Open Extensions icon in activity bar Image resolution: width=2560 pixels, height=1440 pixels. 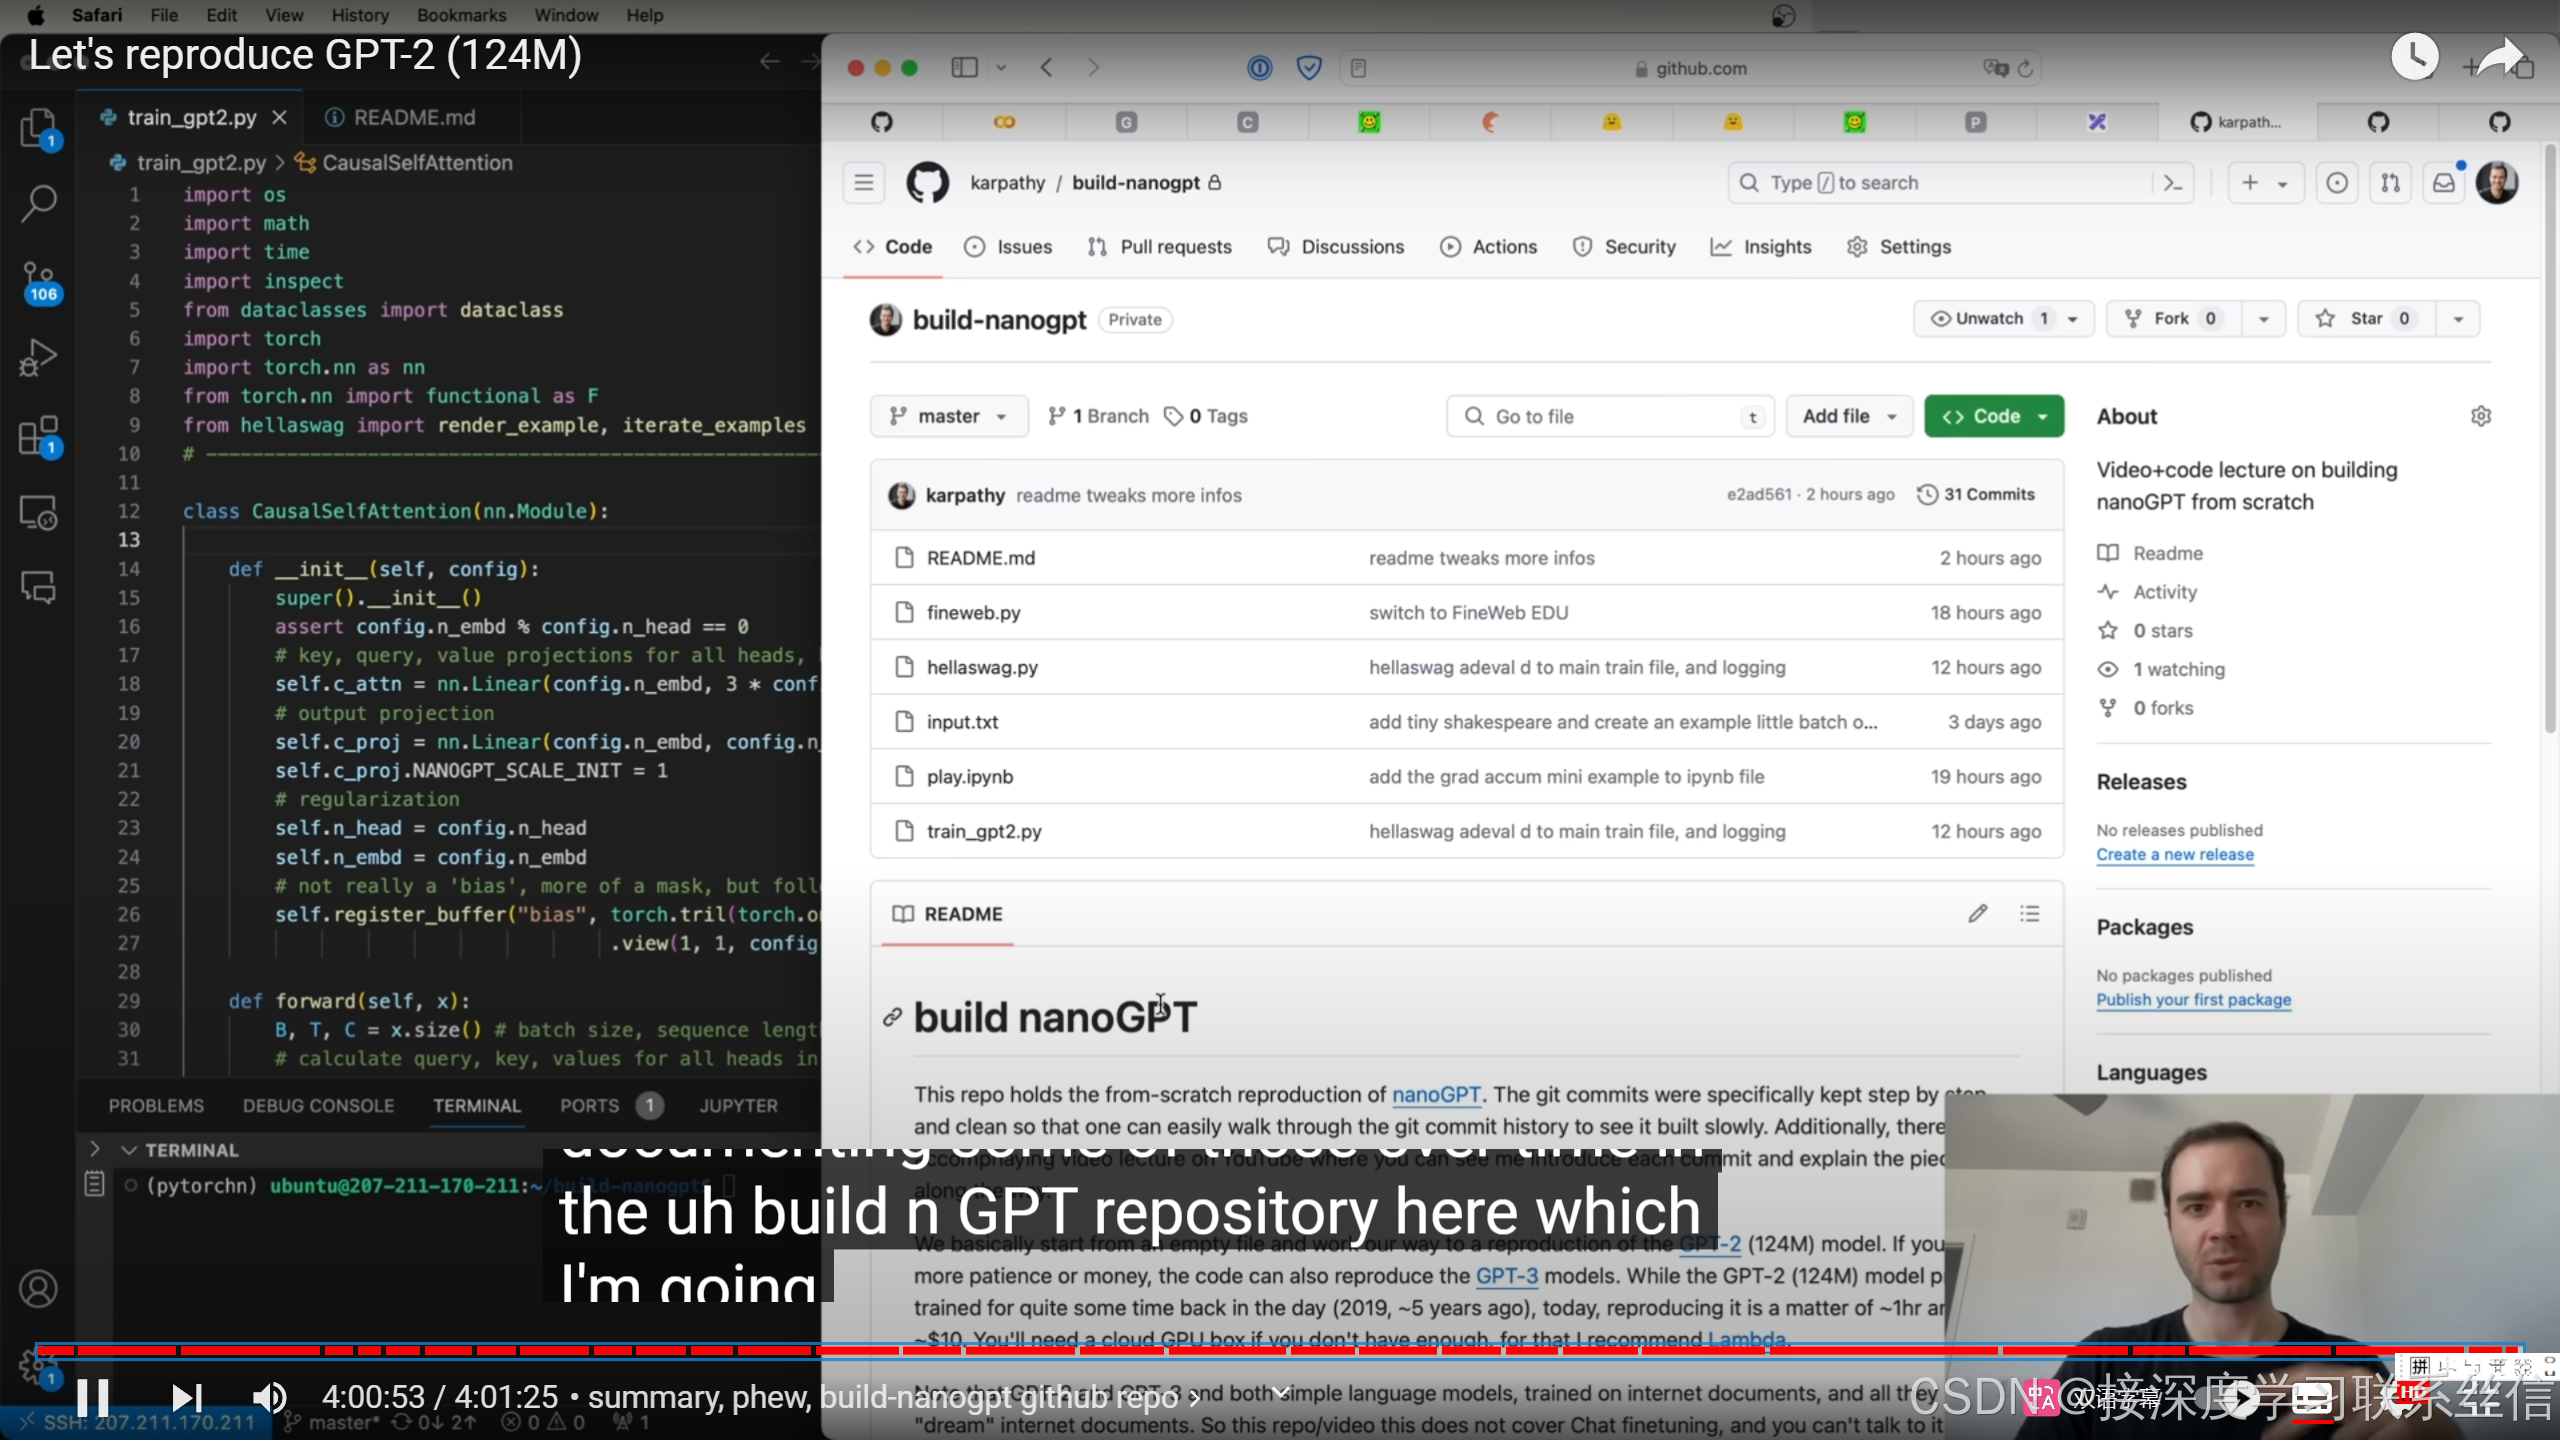38,437
